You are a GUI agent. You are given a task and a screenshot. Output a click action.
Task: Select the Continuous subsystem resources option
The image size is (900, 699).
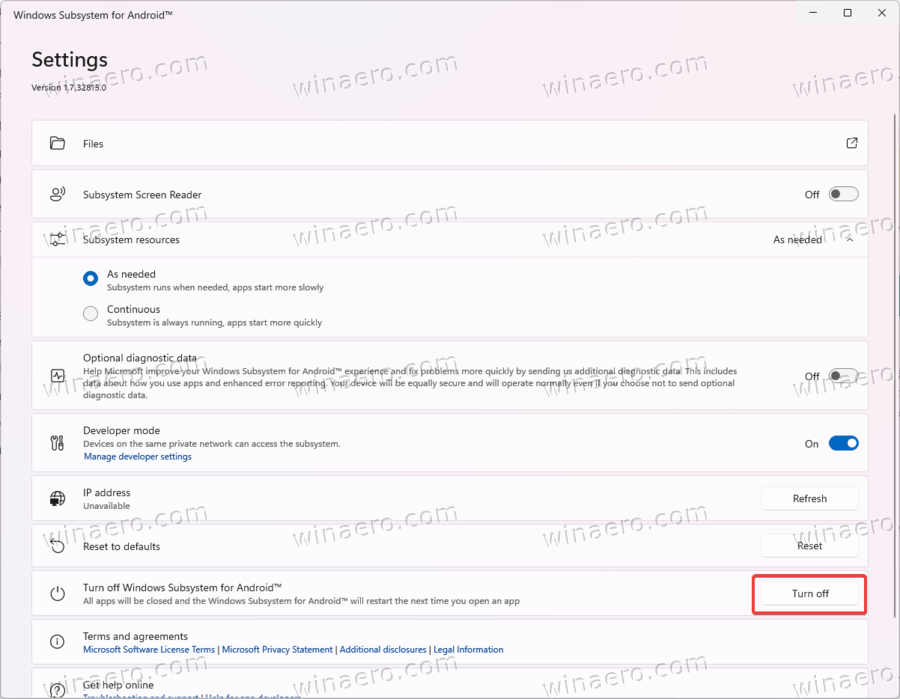[x=90, y=313]
